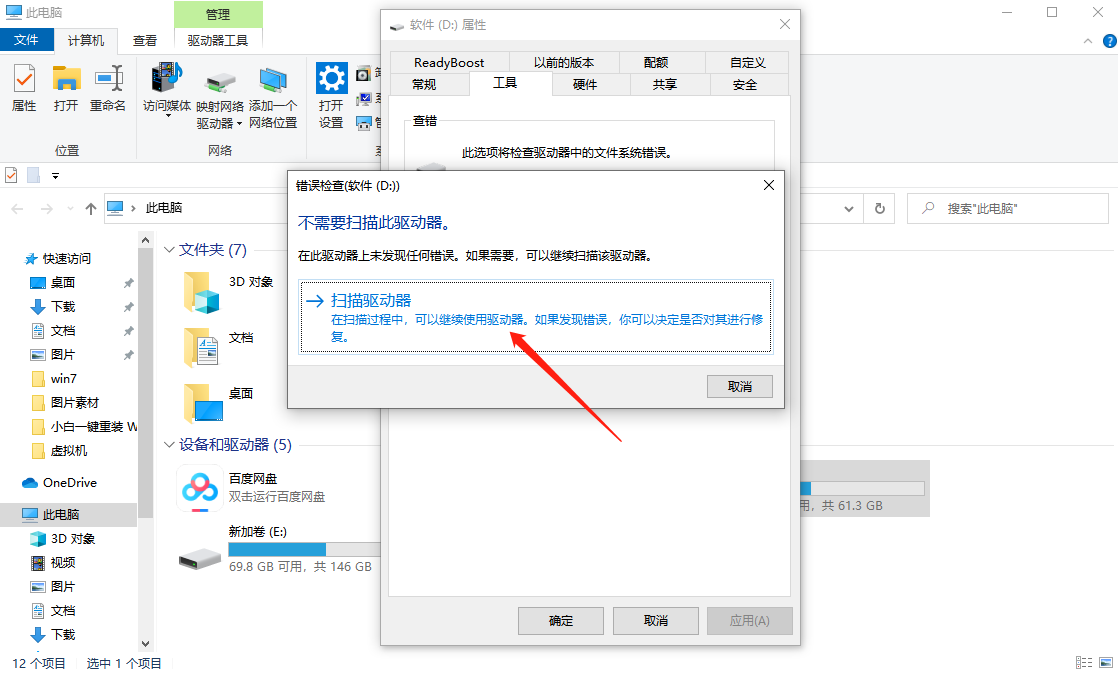
Task: Unpin 下载 from quick access
Action: [x=127, y=306]
